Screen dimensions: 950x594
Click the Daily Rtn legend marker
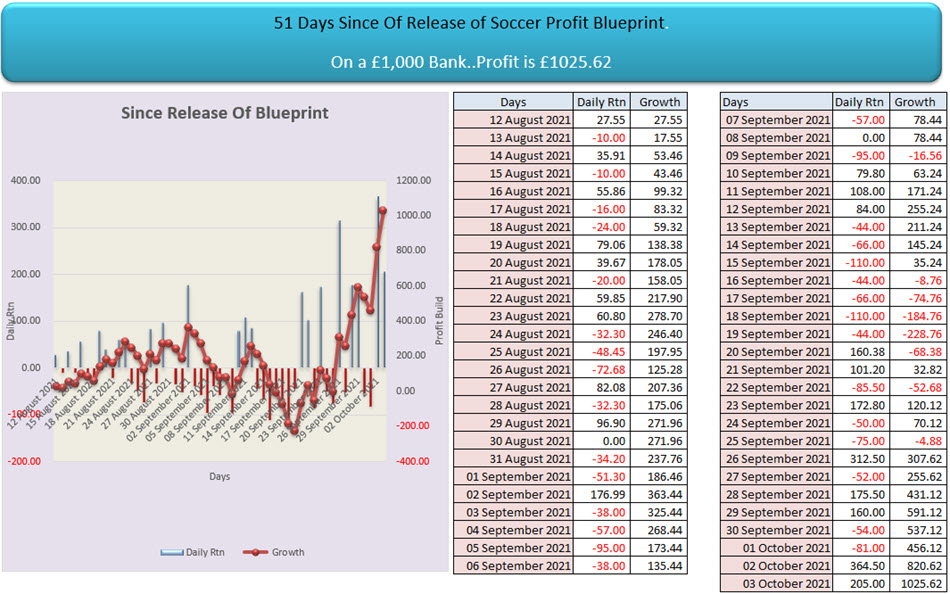tap(173, 552)
